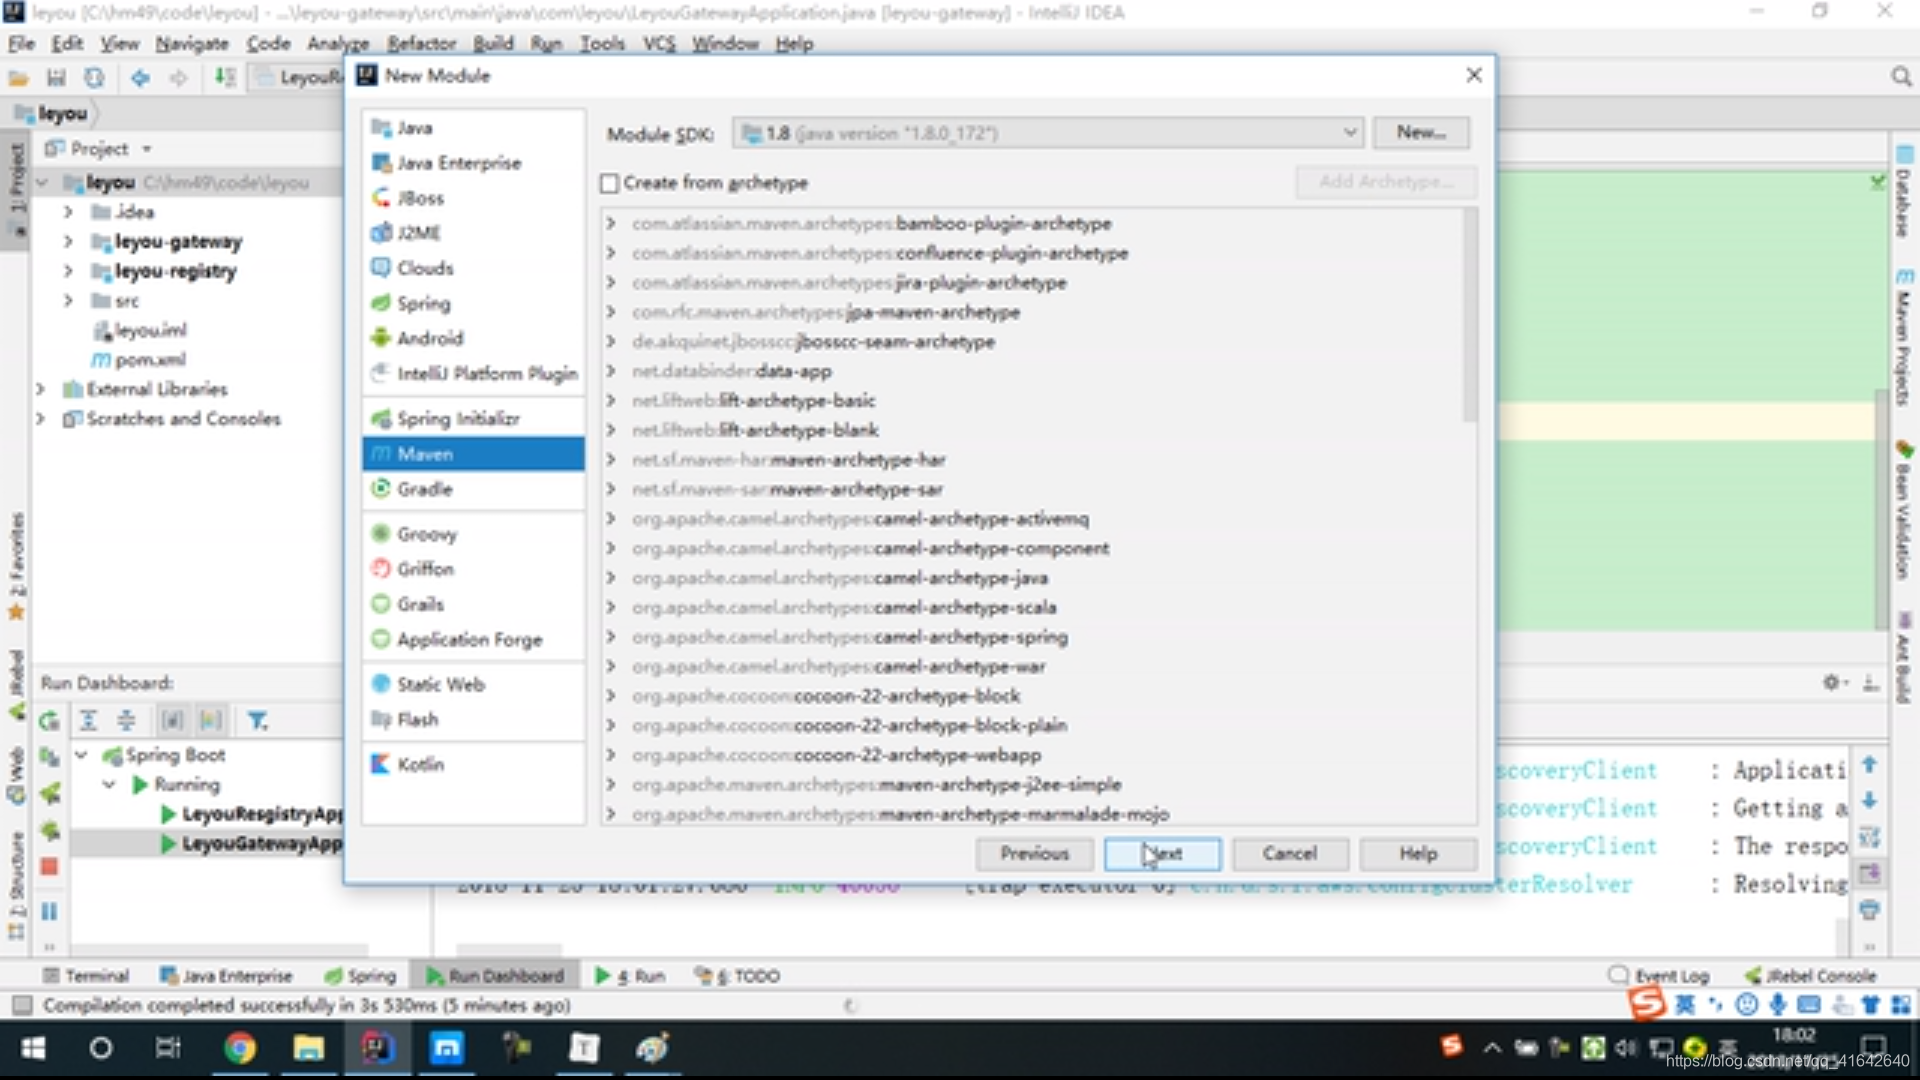Click the save all icon in toolbar
This screenshot has width=1920, height=1080.
[56, 77]
